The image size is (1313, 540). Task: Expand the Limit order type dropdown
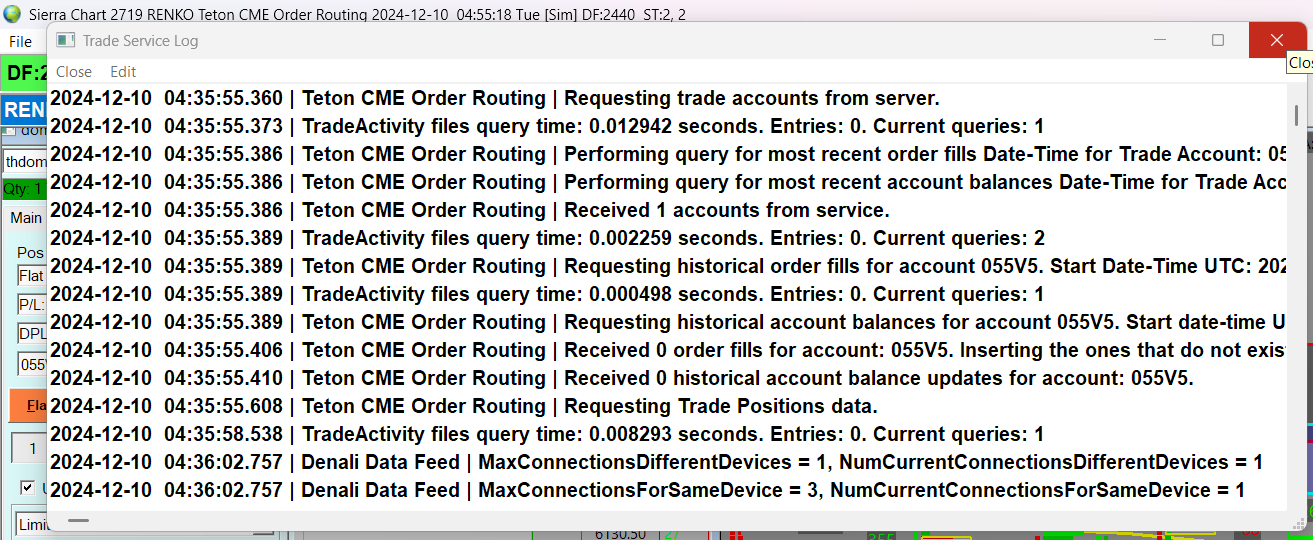[30, 524]
